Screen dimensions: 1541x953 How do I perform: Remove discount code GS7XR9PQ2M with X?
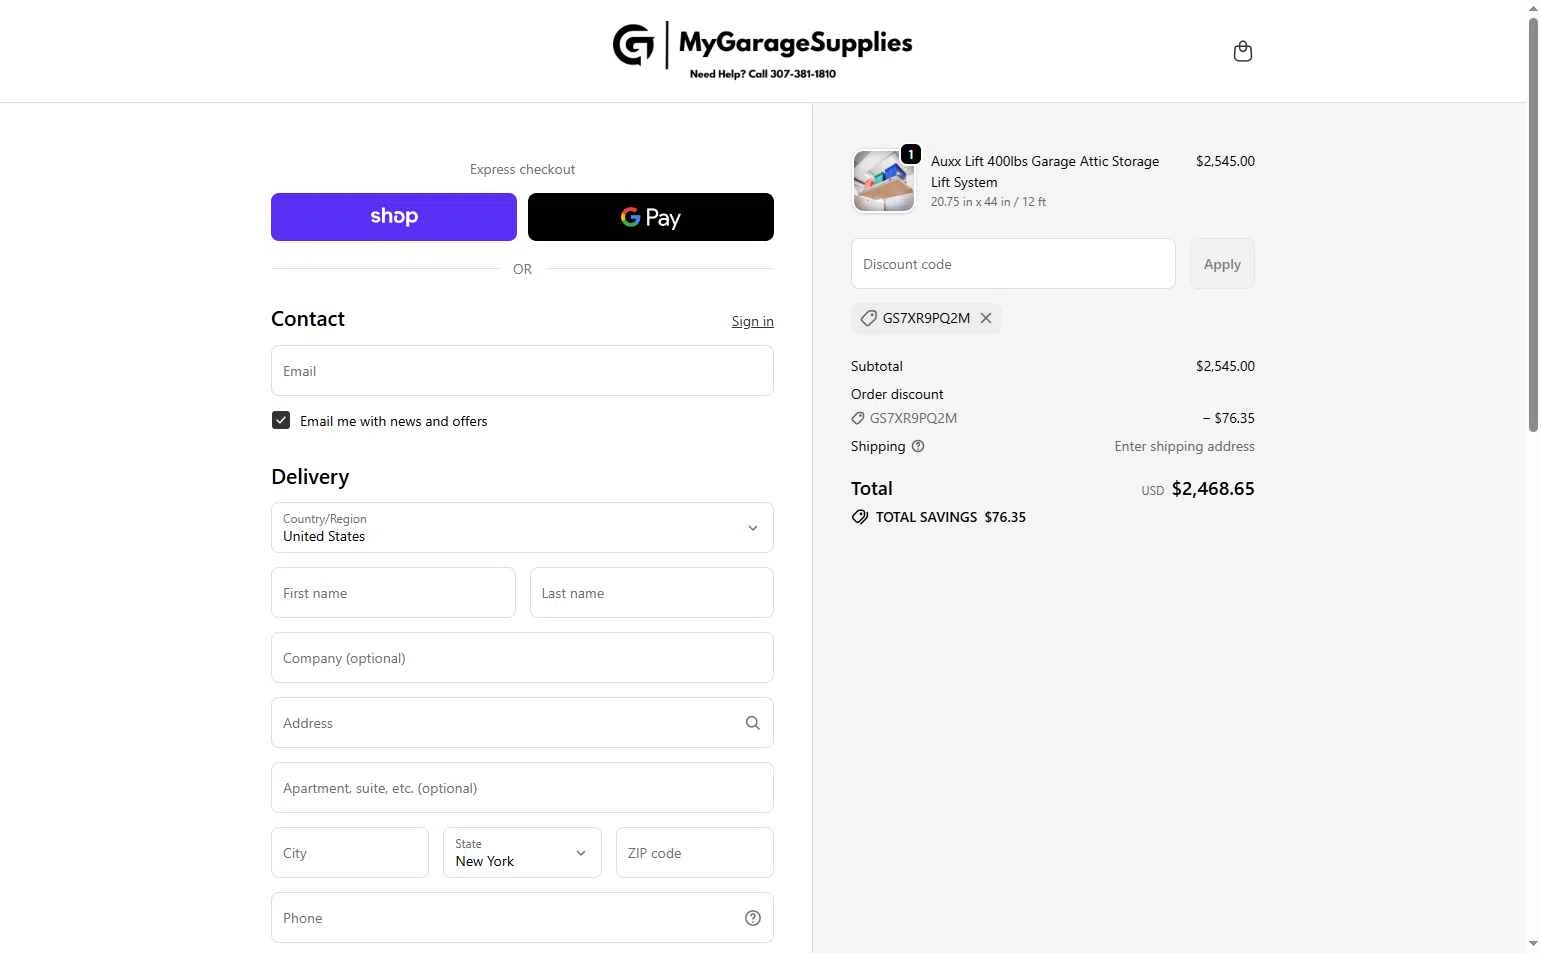pos(986,318)
